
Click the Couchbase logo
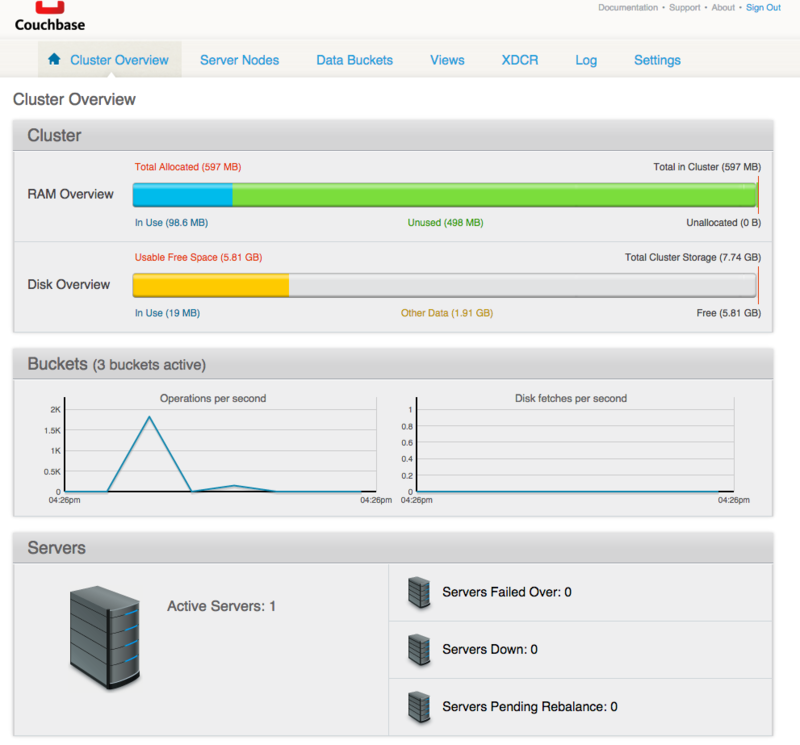pyautogui.click(x=50, y=16)
